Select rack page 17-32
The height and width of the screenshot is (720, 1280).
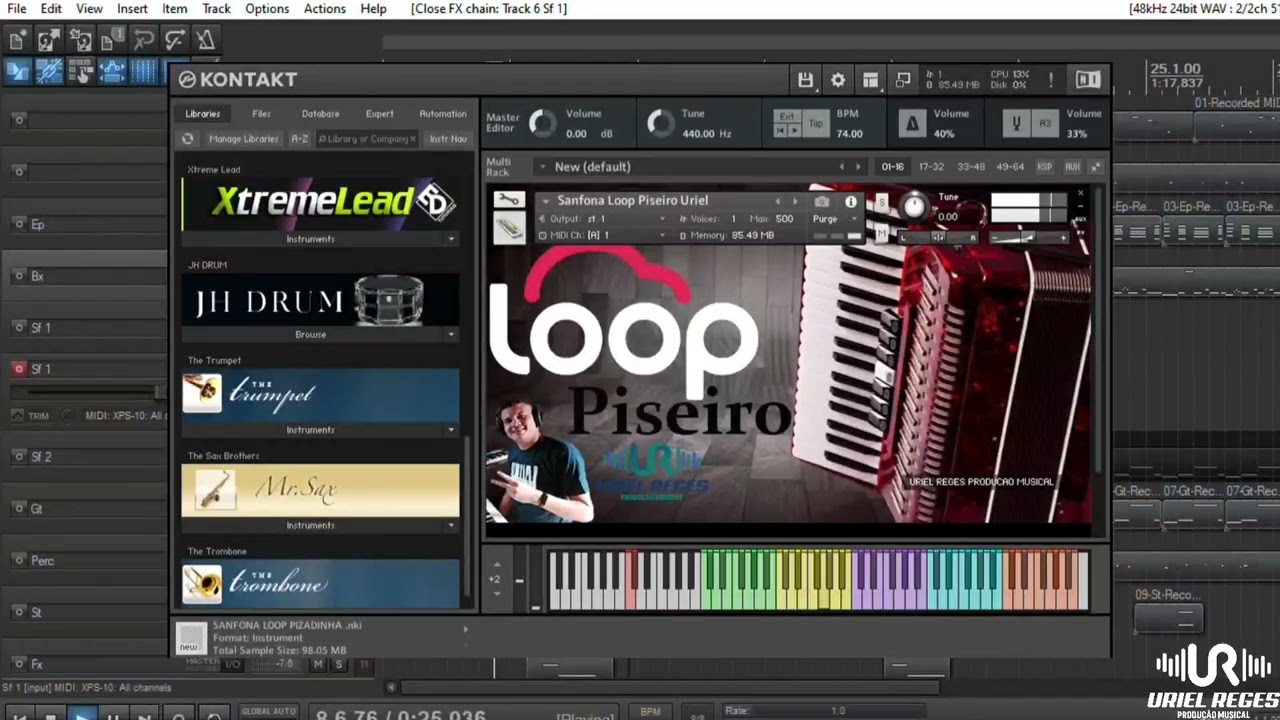(930, 167)
